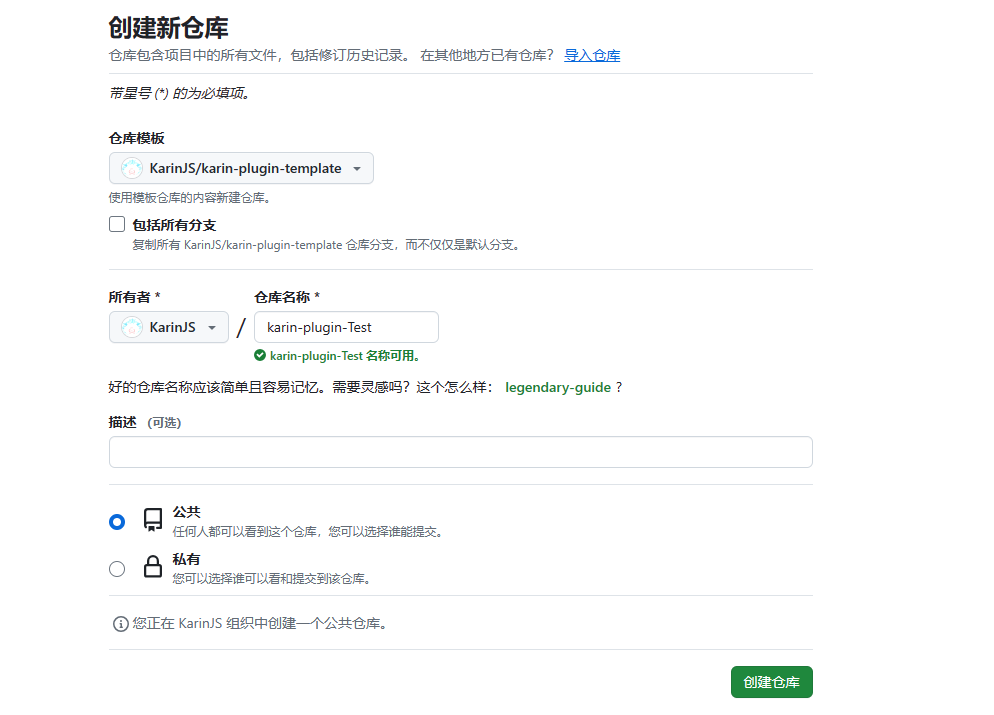Viewport: 994px width, 715px height.
Task: Check the 包括所有分支 checkbox
Action: pos(117,224)
